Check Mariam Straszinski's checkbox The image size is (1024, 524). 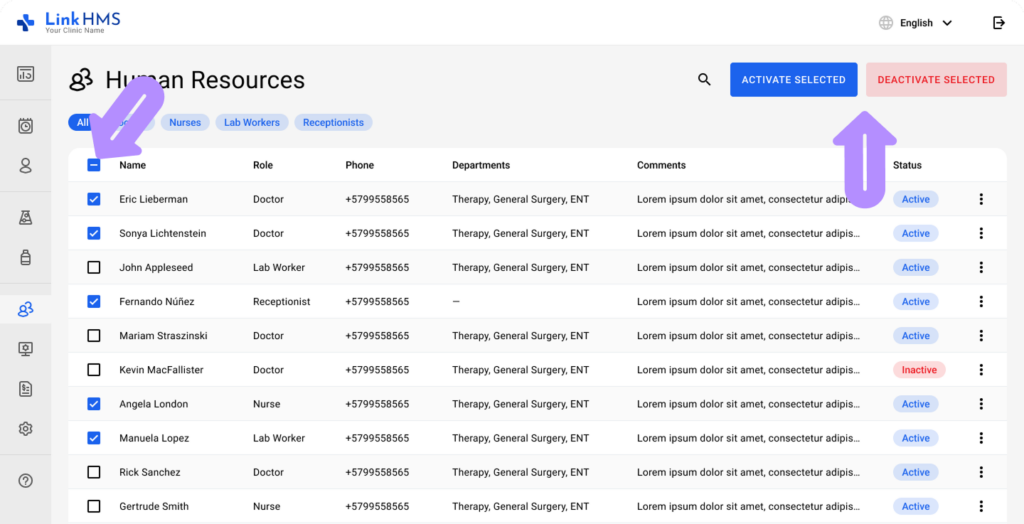tap(94, 335)
